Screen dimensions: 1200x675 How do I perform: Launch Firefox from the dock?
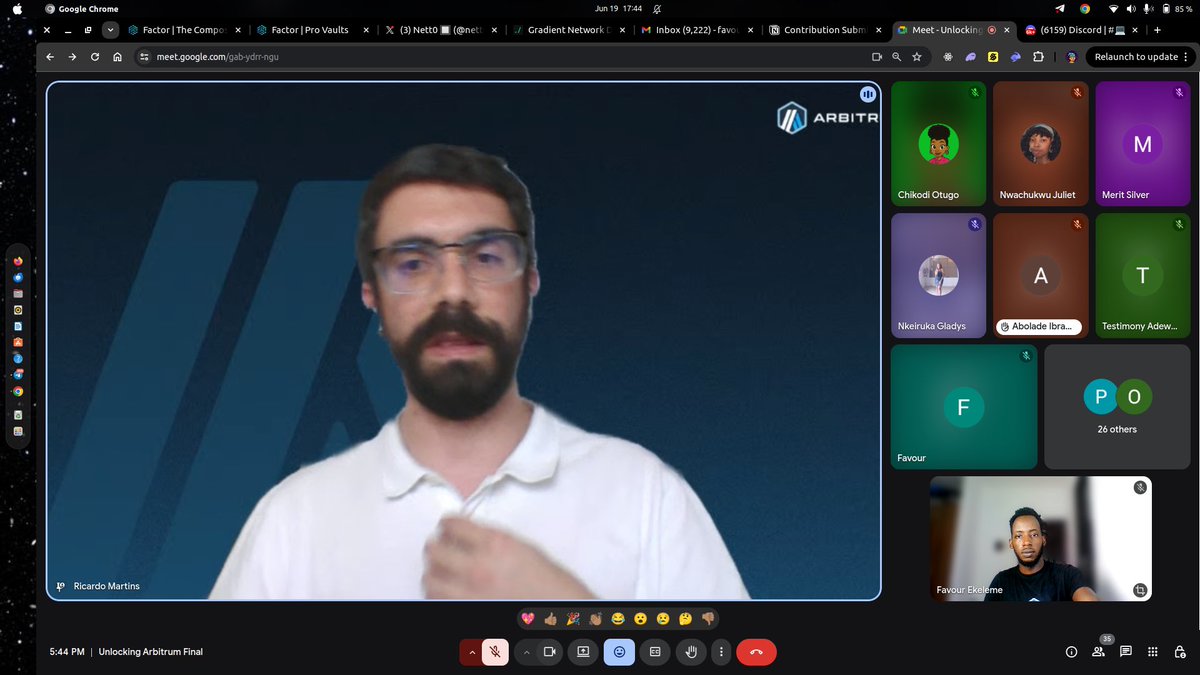coord(18,261)
